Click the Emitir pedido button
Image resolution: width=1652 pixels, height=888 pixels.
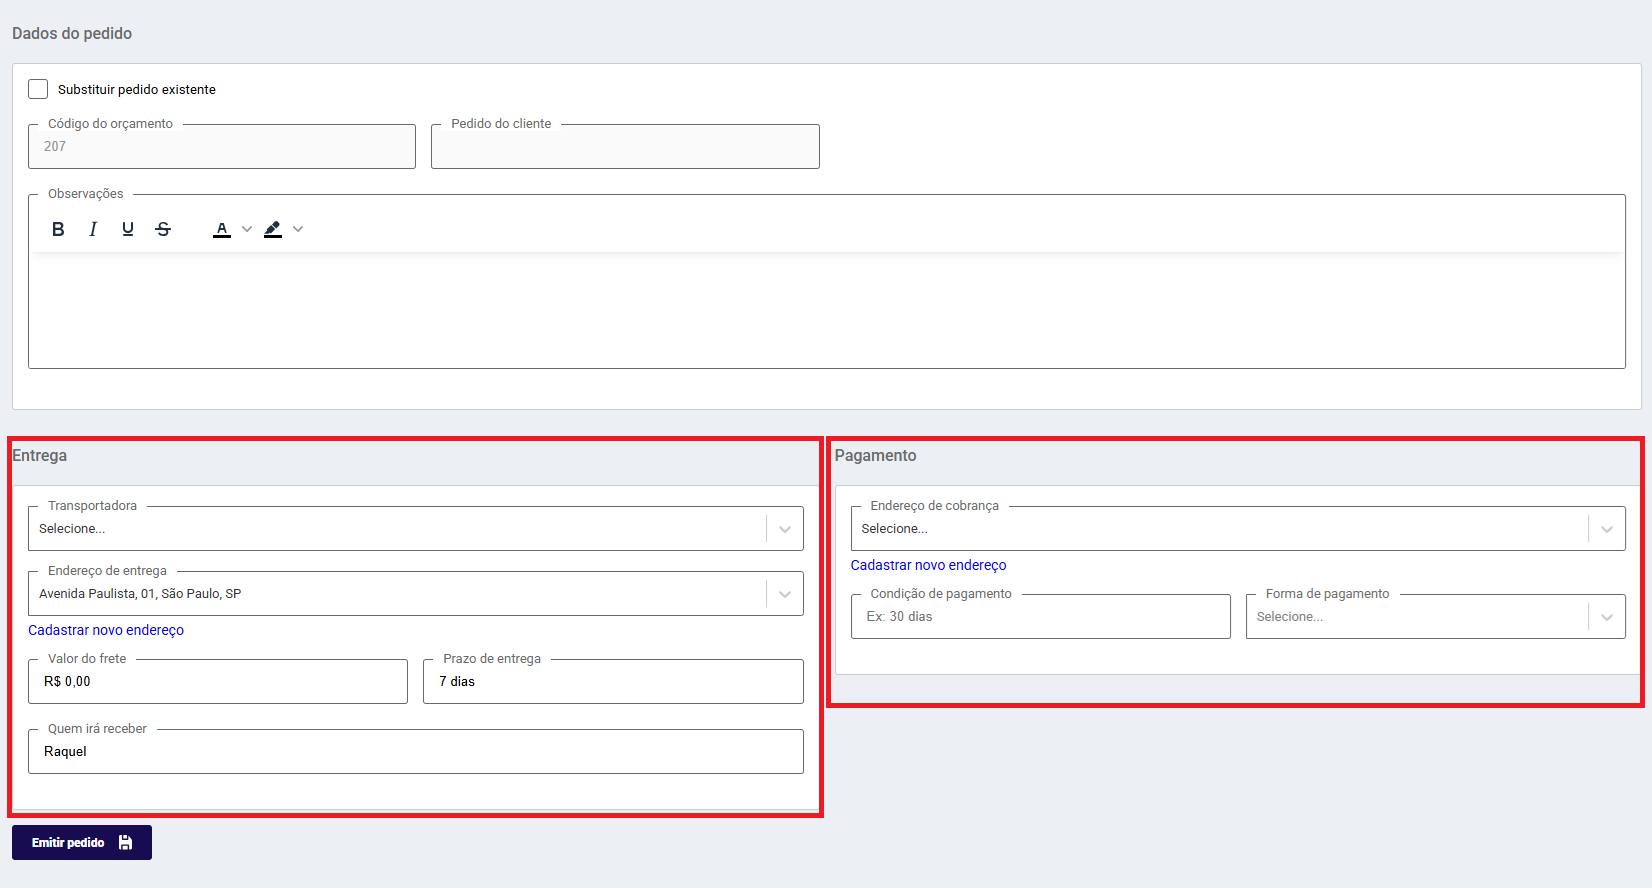(x=82, y=842)
